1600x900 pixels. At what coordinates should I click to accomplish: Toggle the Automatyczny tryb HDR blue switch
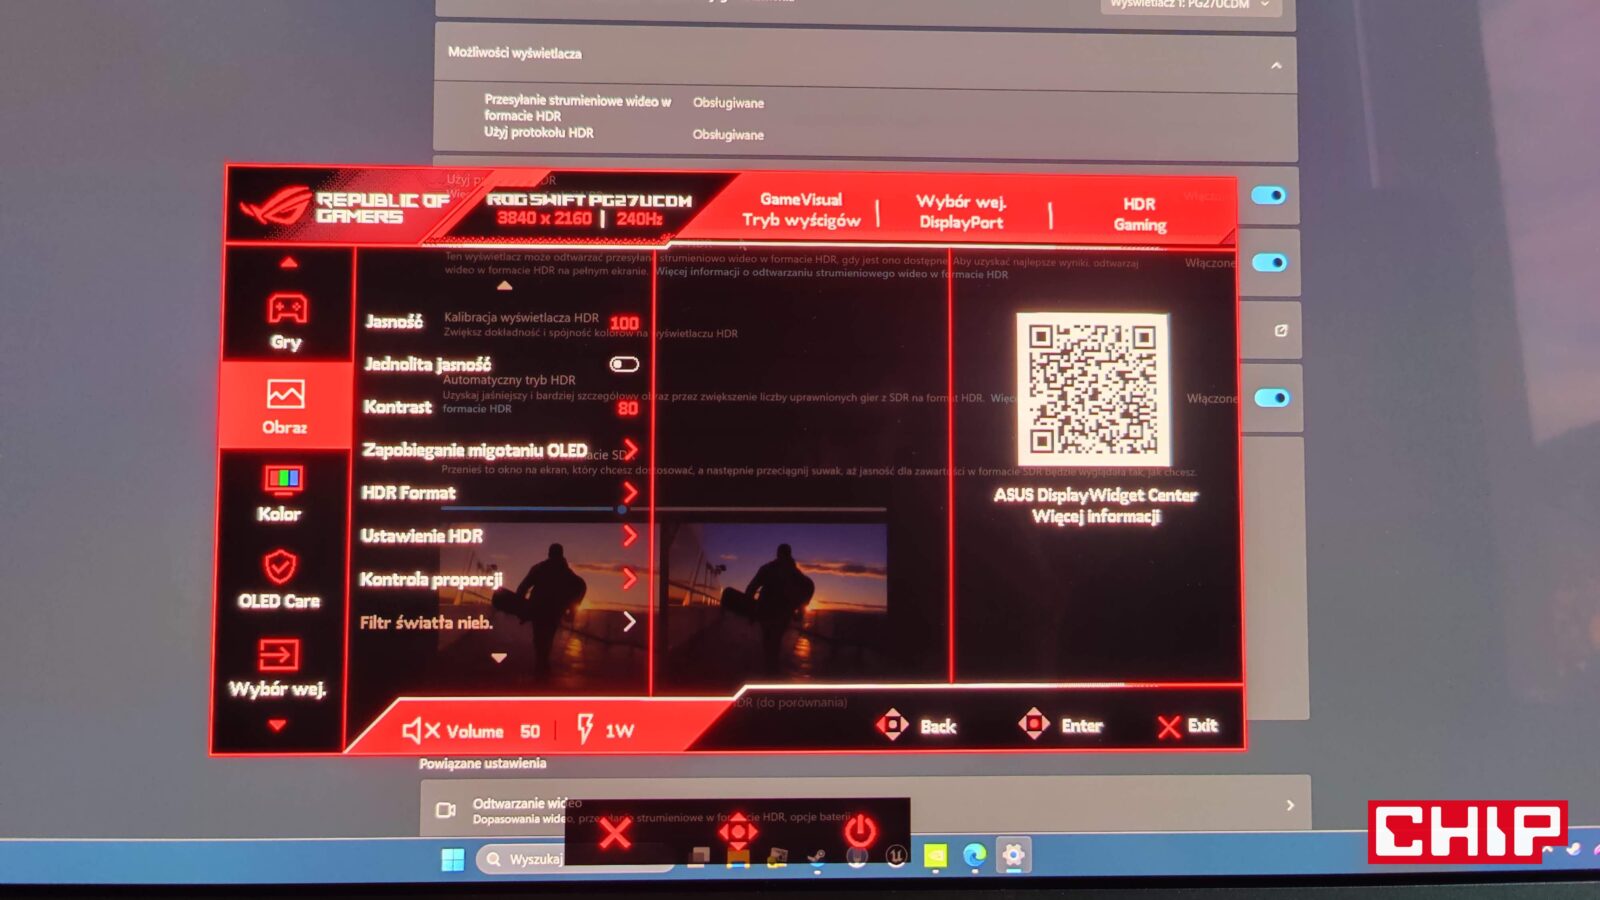pos(1271,398)
